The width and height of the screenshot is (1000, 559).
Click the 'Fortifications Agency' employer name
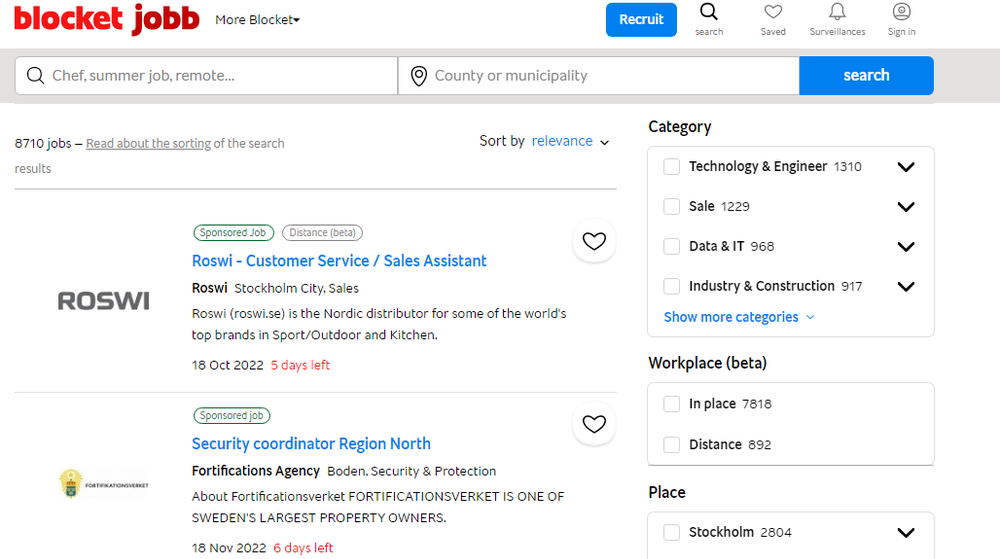click(255, 471)
